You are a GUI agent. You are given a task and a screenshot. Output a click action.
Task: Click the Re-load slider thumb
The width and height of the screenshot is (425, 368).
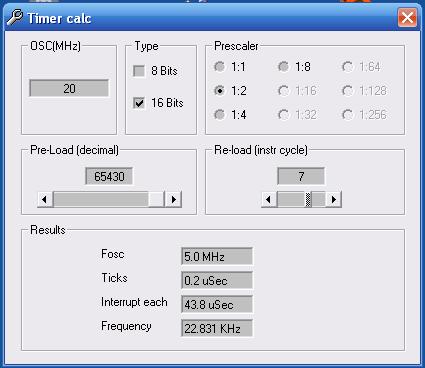click(308, 199)
